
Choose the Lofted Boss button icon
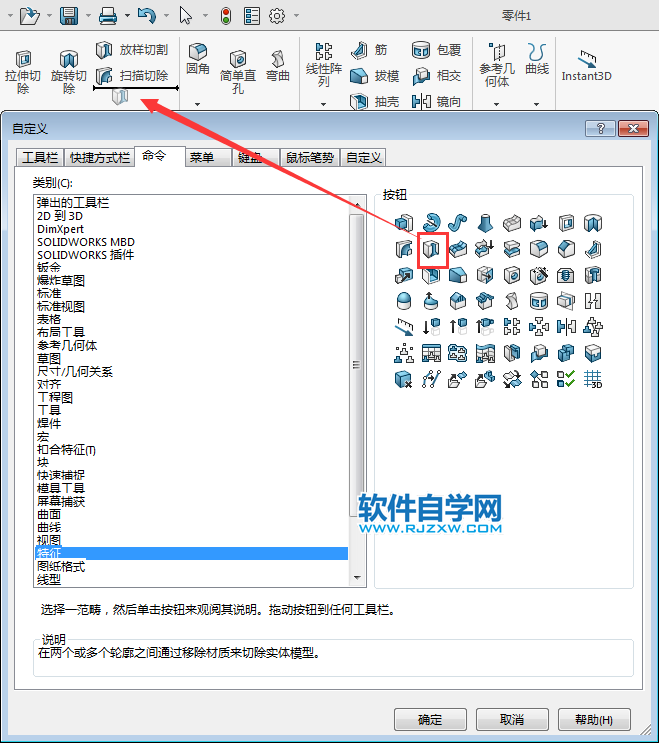[485, 222]
